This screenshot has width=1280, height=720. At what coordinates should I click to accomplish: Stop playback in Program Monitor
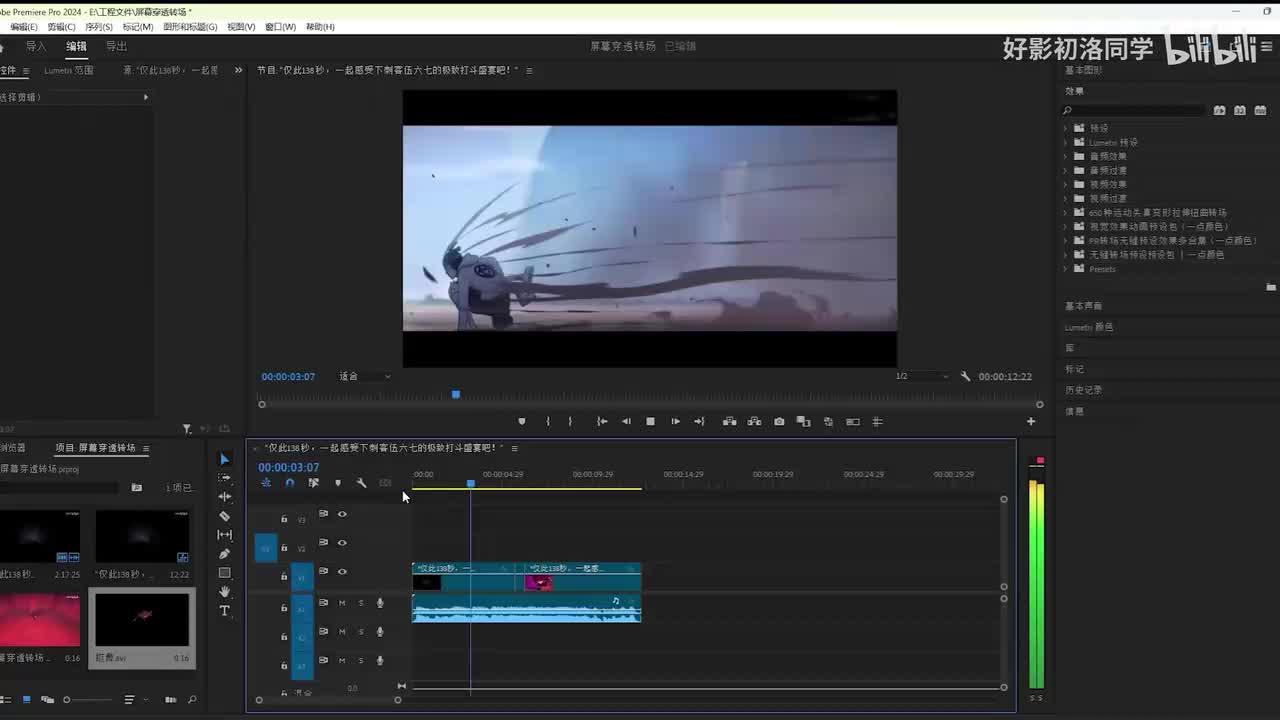click(650, 422)
